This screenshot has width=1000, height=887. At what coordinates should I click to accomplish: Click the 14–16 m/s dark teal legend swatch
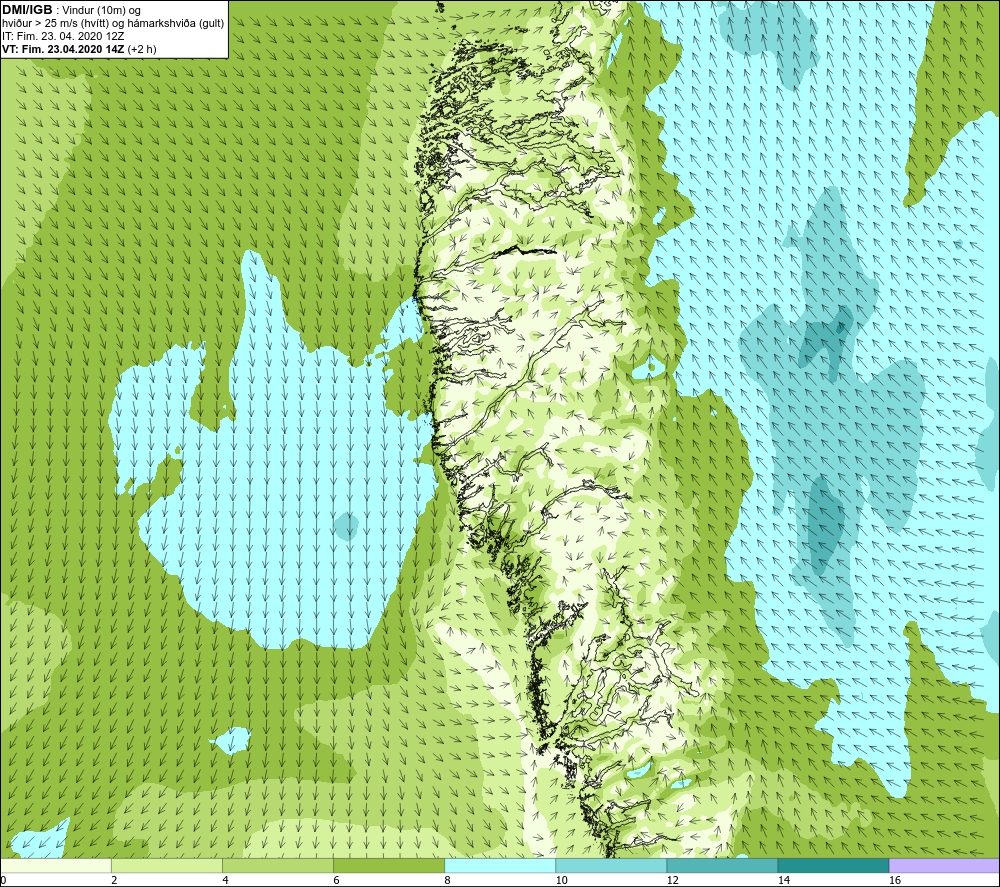[x=833, y=865]
